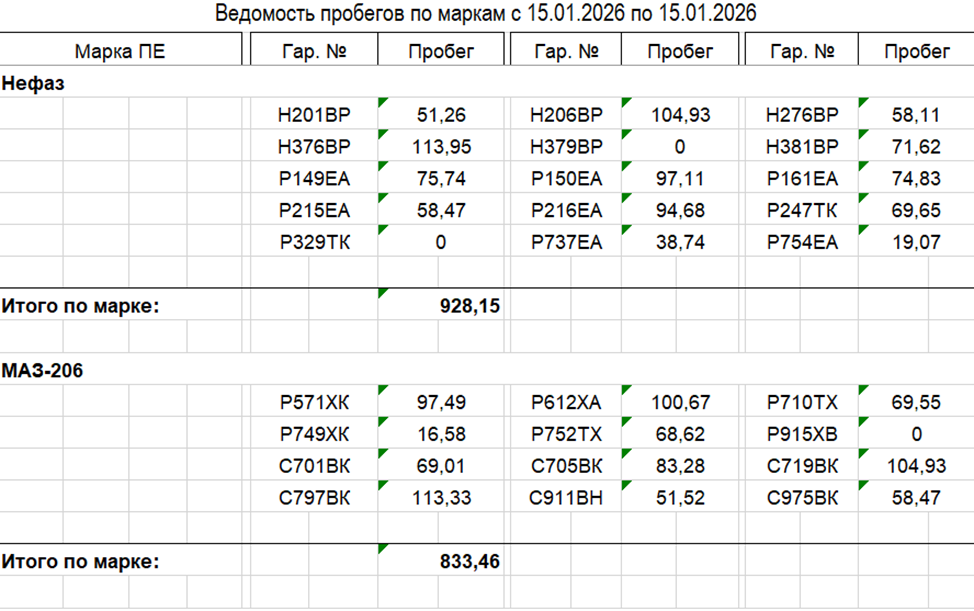
Task: Select the 'Нефаз' brand group label
Action: (33, 84)
